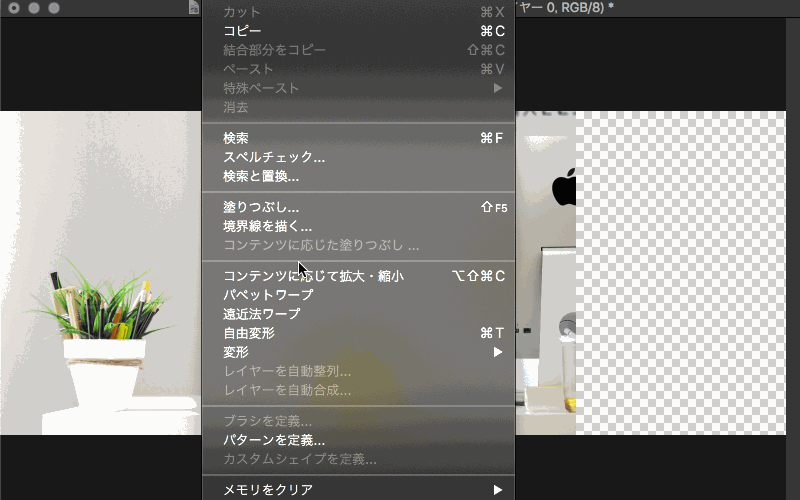Click the disabled 特殊ペースト submenu entry

point(358,88)
